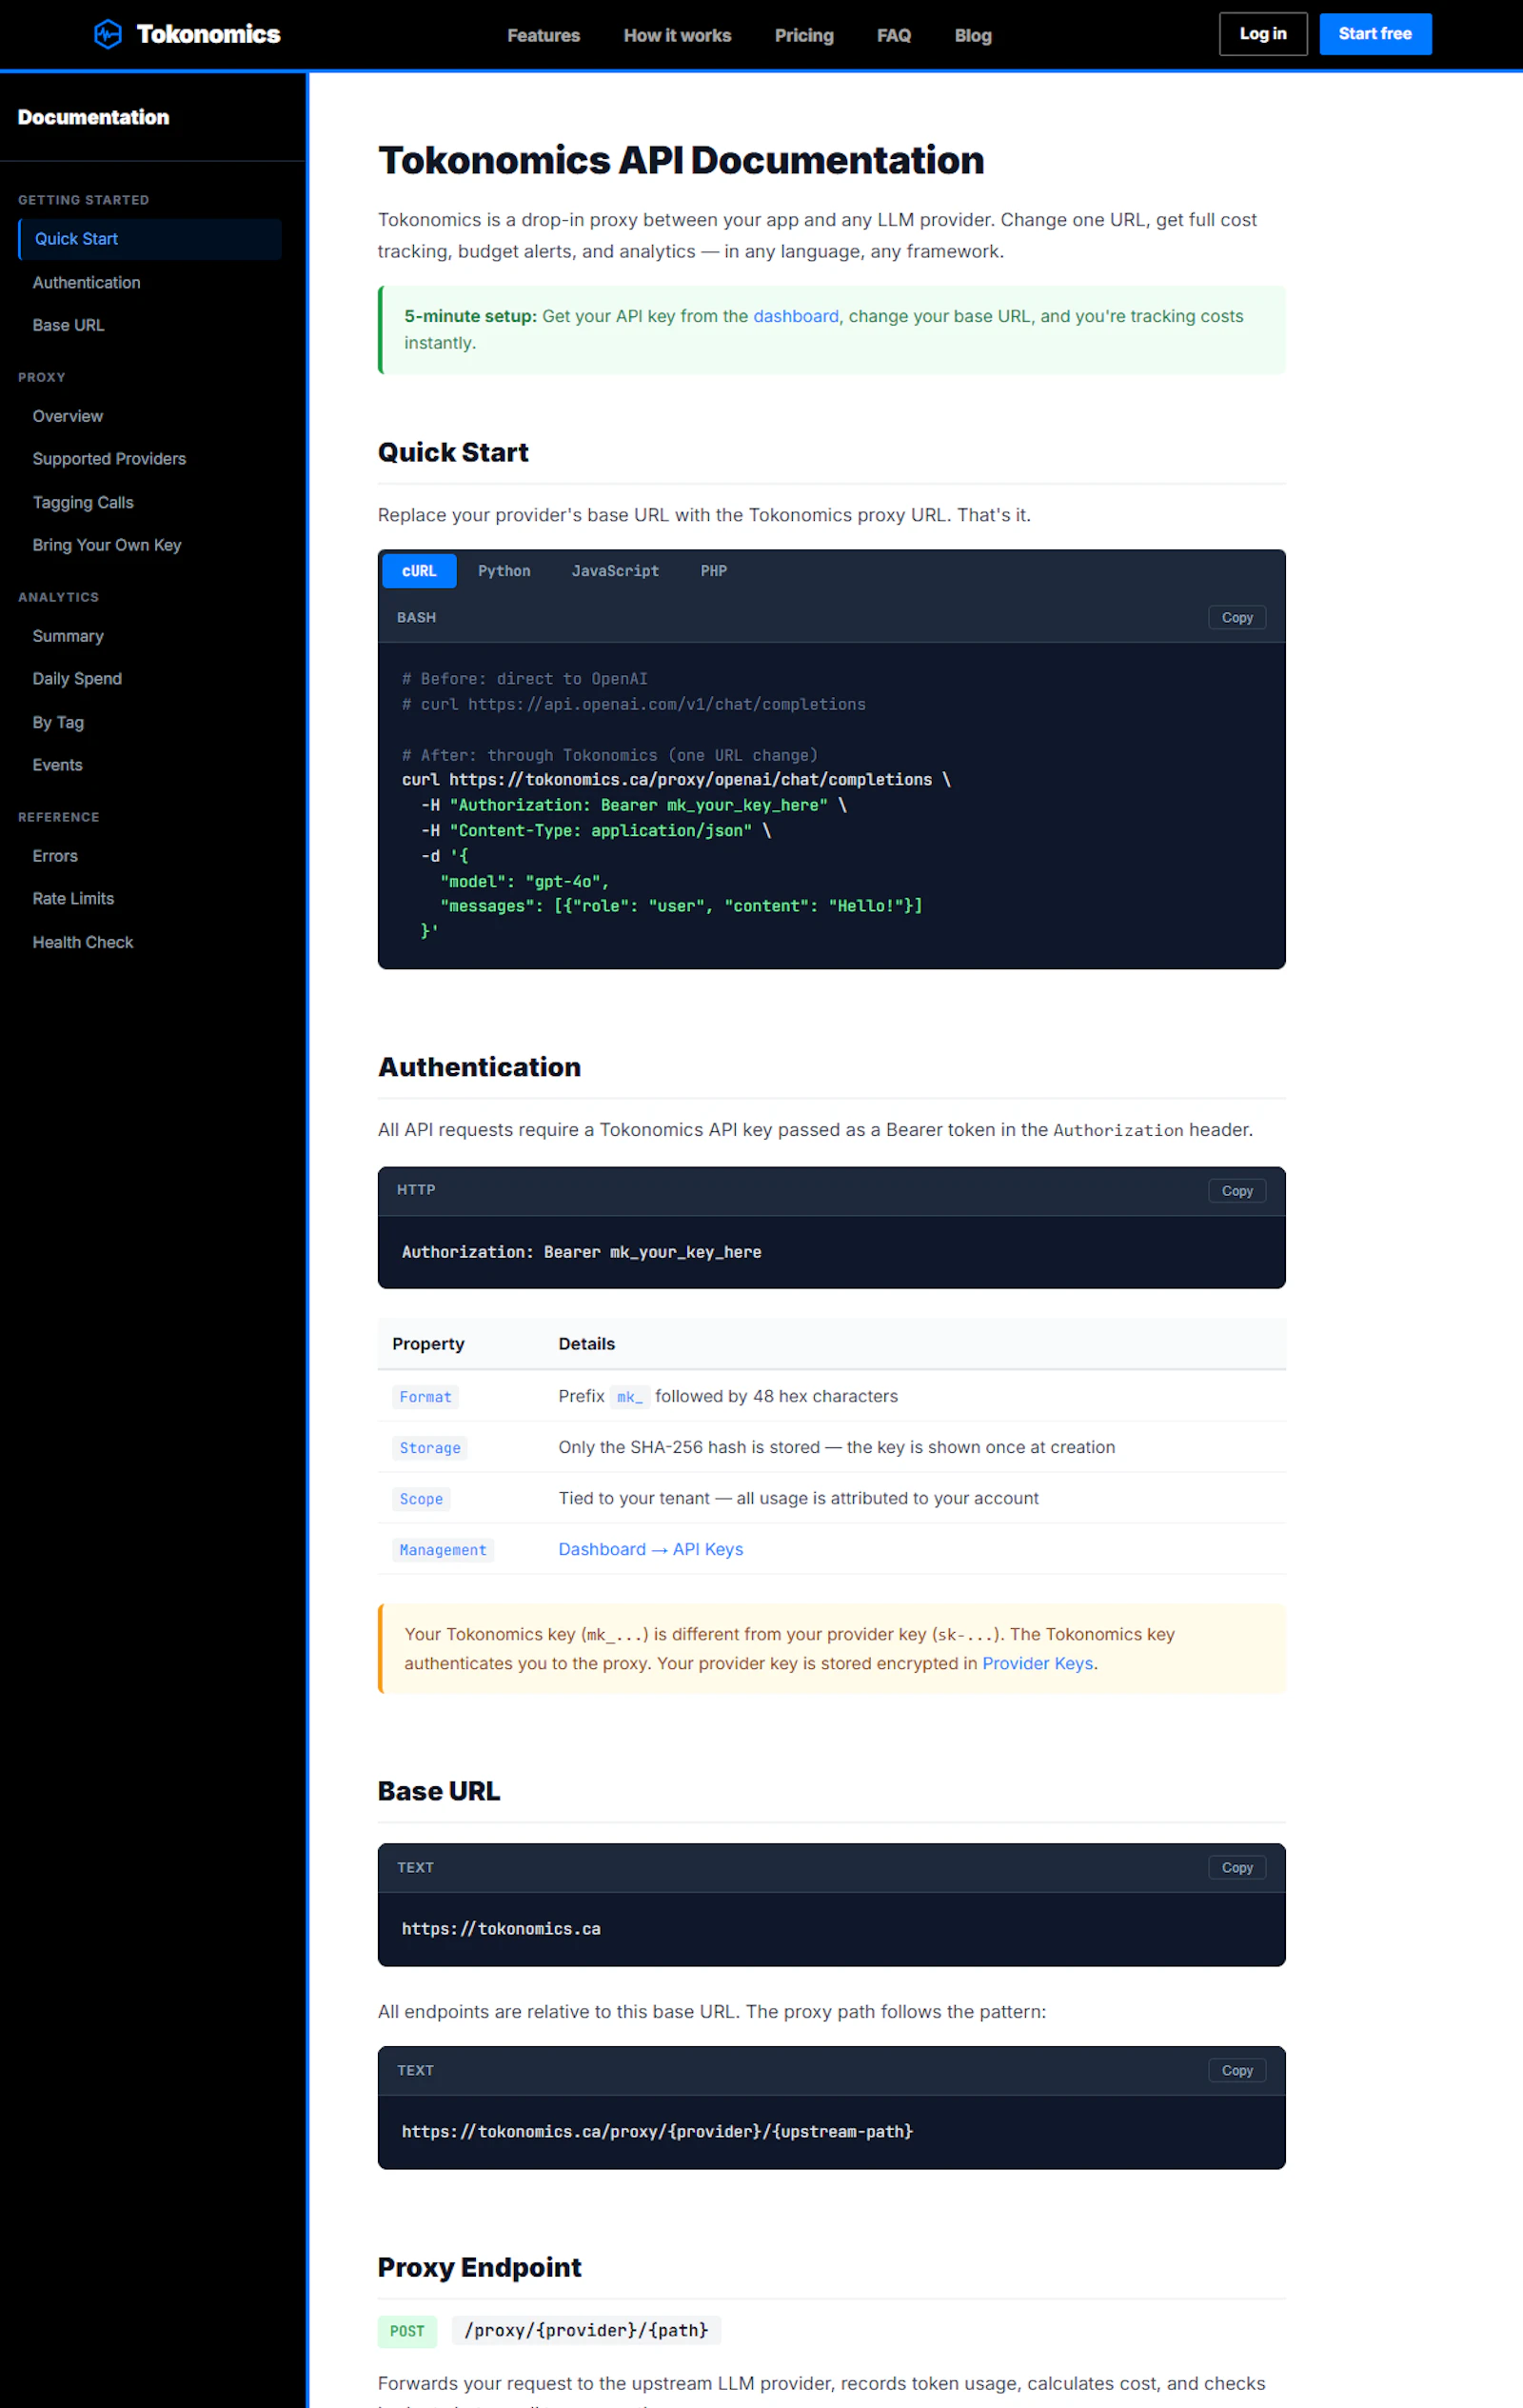The height and width of the screenshot is (2408, 1523).
Task: Click the Proxy Endpoint section heading
Action: tap(479, 2267)
